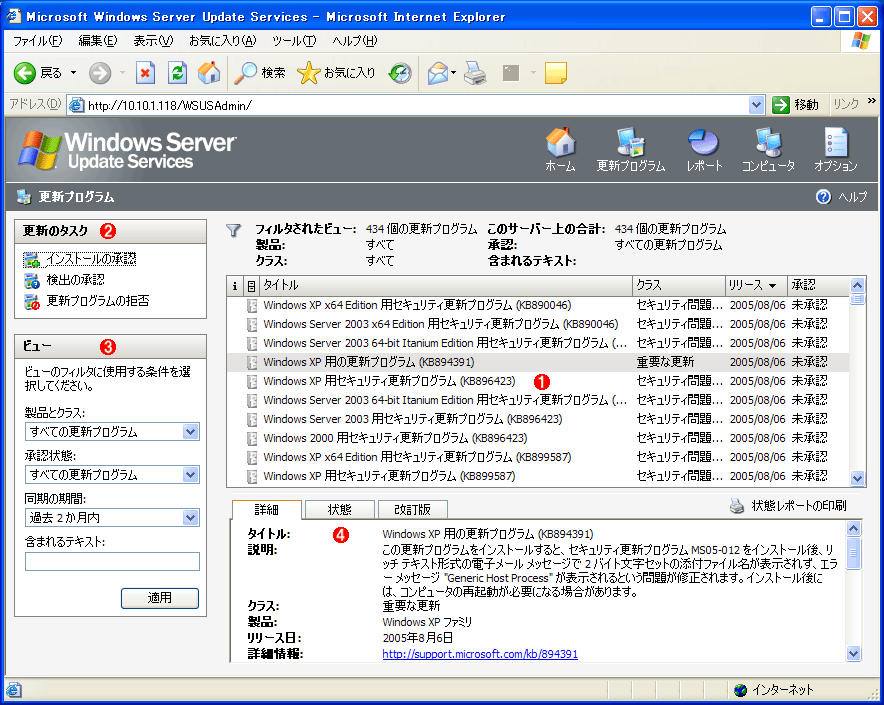This screenshot has height=705, width=884.
Task: Click 移動 go button
Action: point(795,105)
